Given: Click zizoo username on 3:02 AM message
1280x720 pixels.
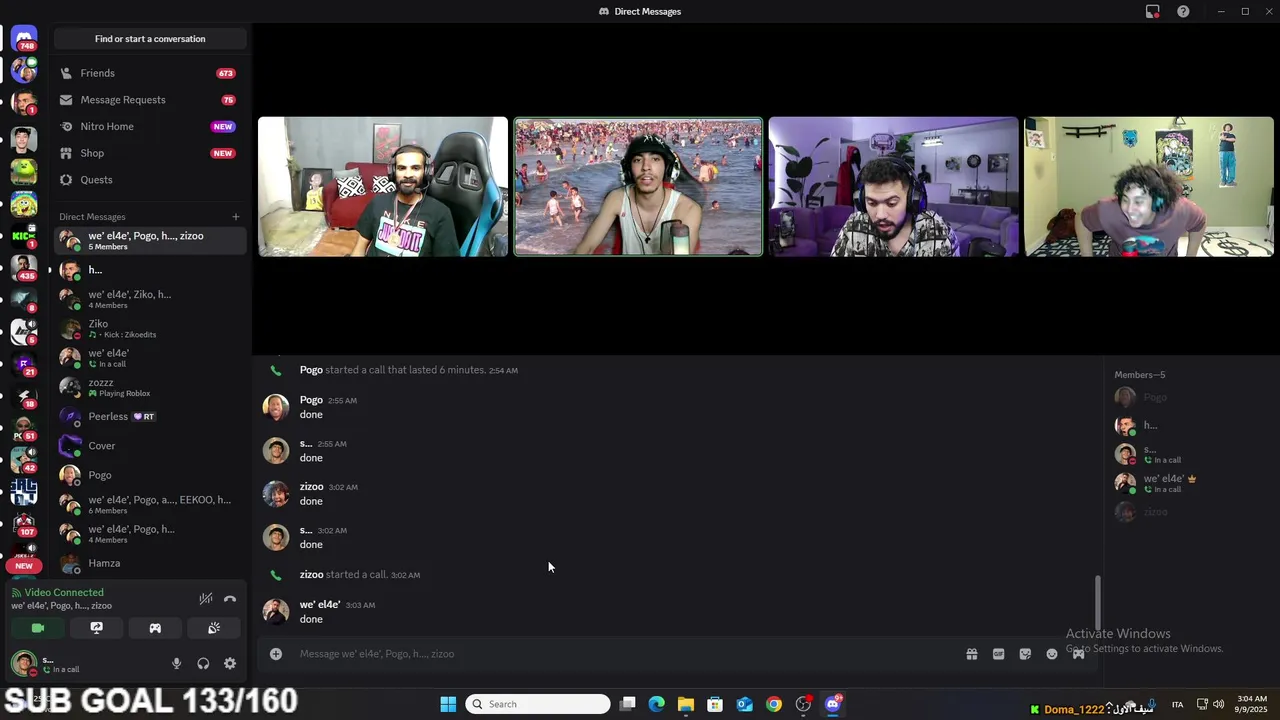Looking at the screenshot, I should 311,487.
